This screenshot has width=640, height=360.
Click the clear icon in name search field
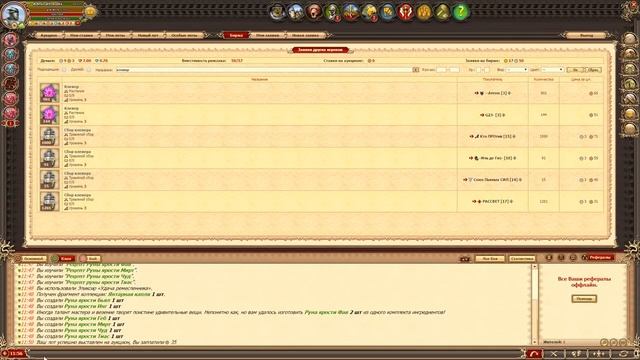(416, 70)
